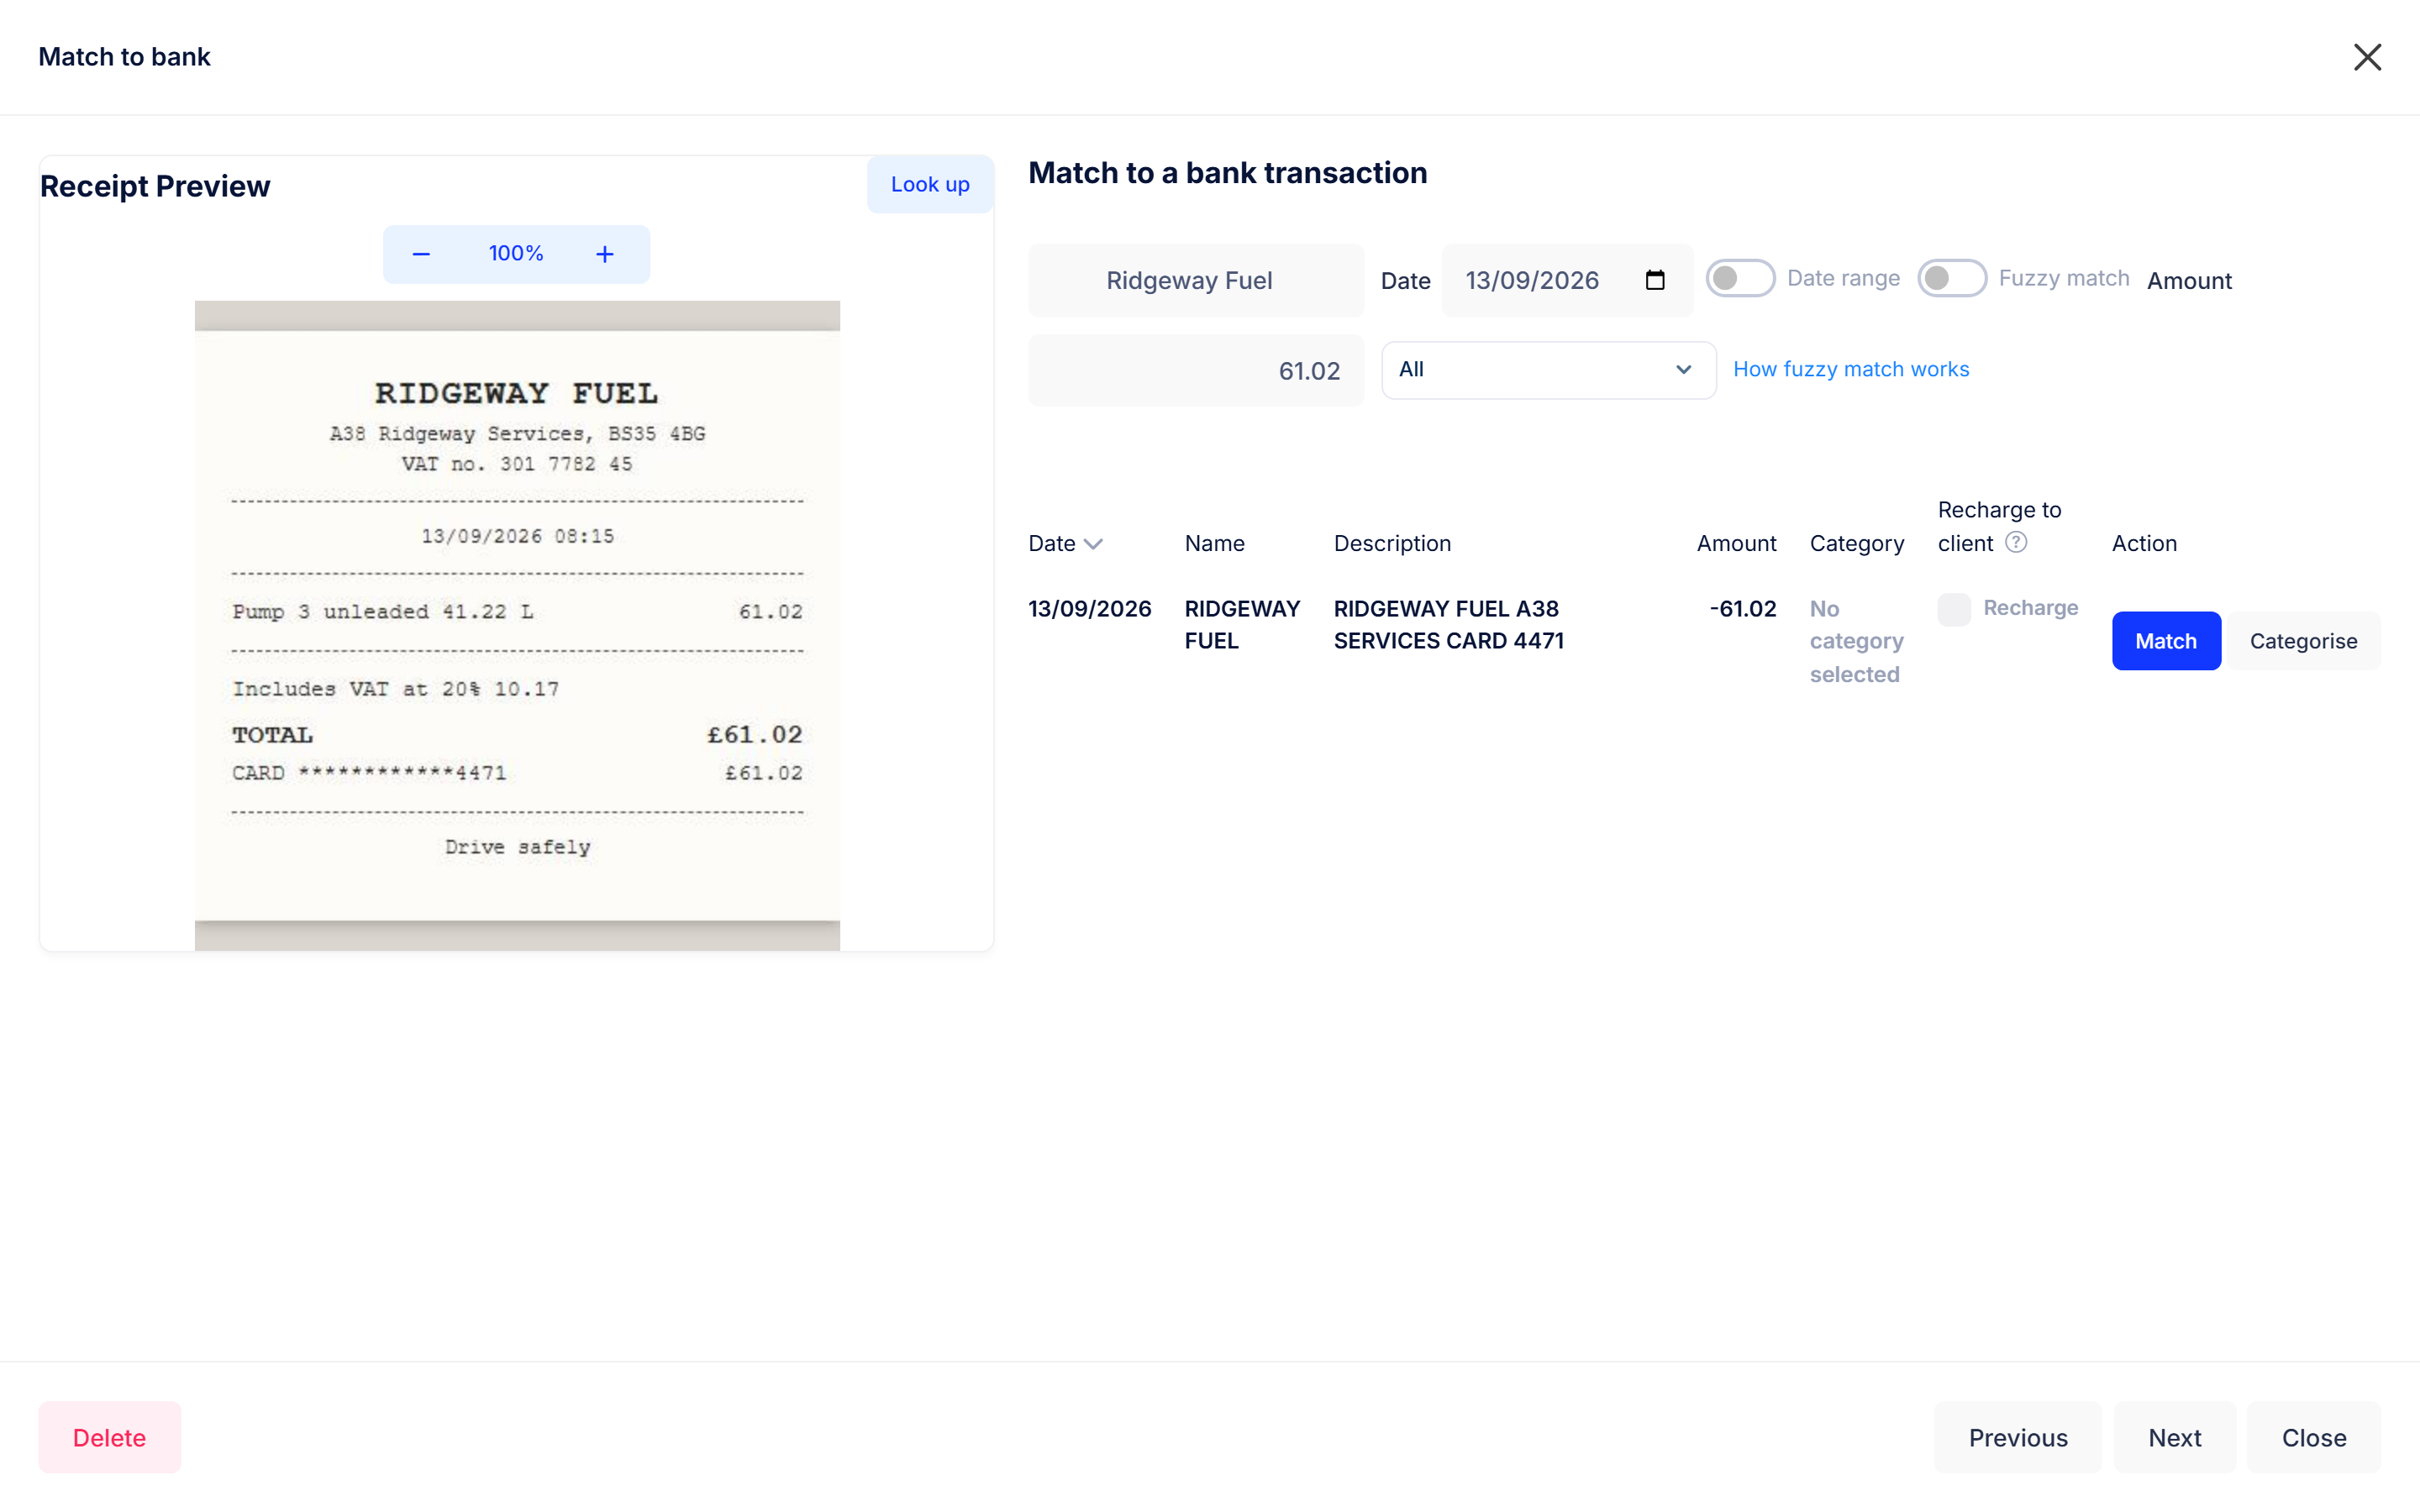Screen dimensions: 2420x1512
Task: Click description 'RIDGEWAY FUEL A38 SERVICES CARD 4471'
Action: 1448,625
